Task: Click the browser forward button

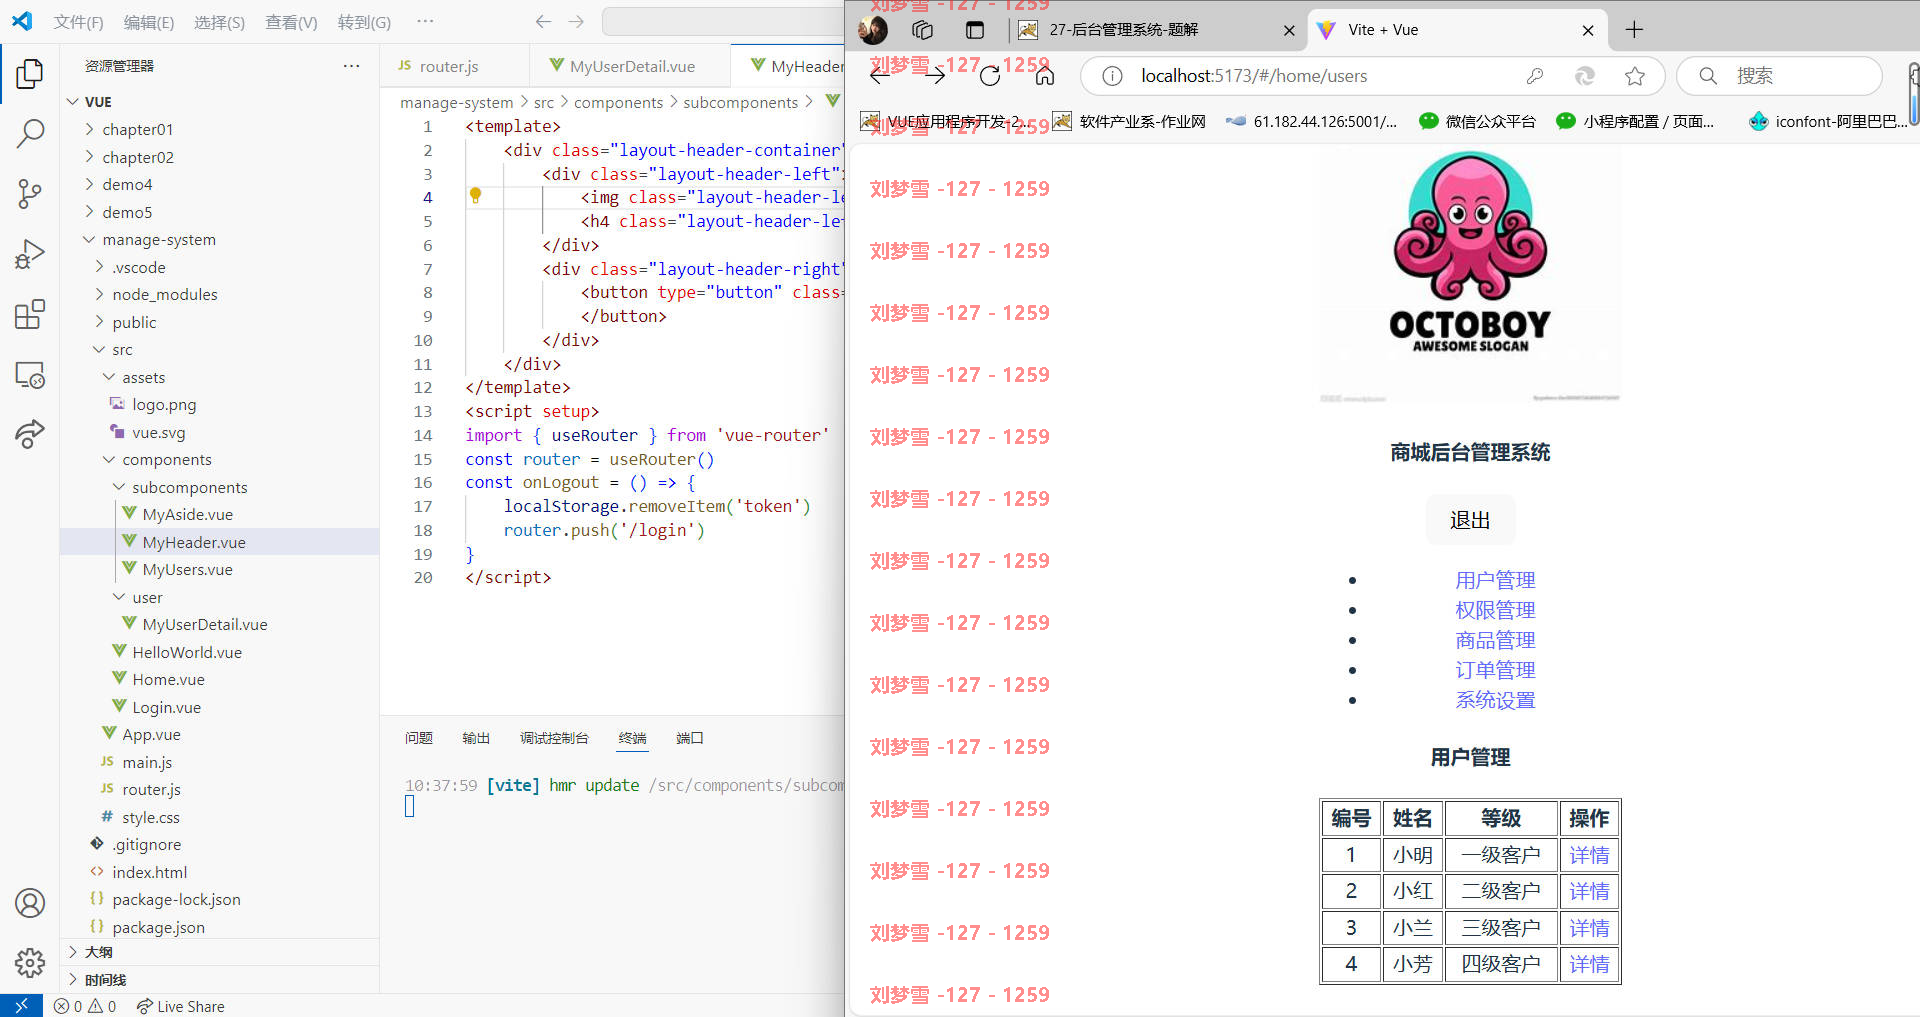Action: [x=935, y=76]
